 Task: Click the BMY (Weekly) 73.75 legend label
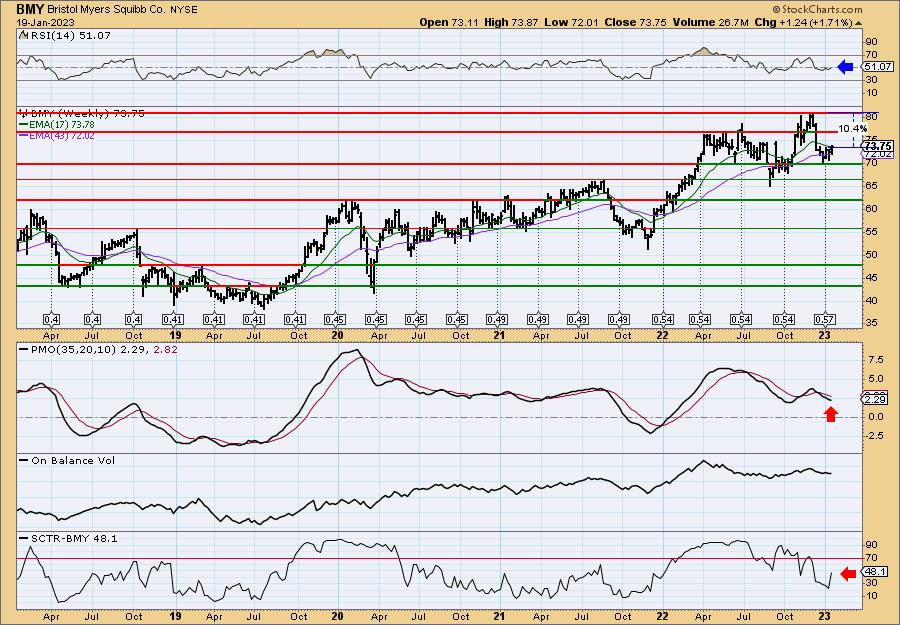[x=82, y=114]
